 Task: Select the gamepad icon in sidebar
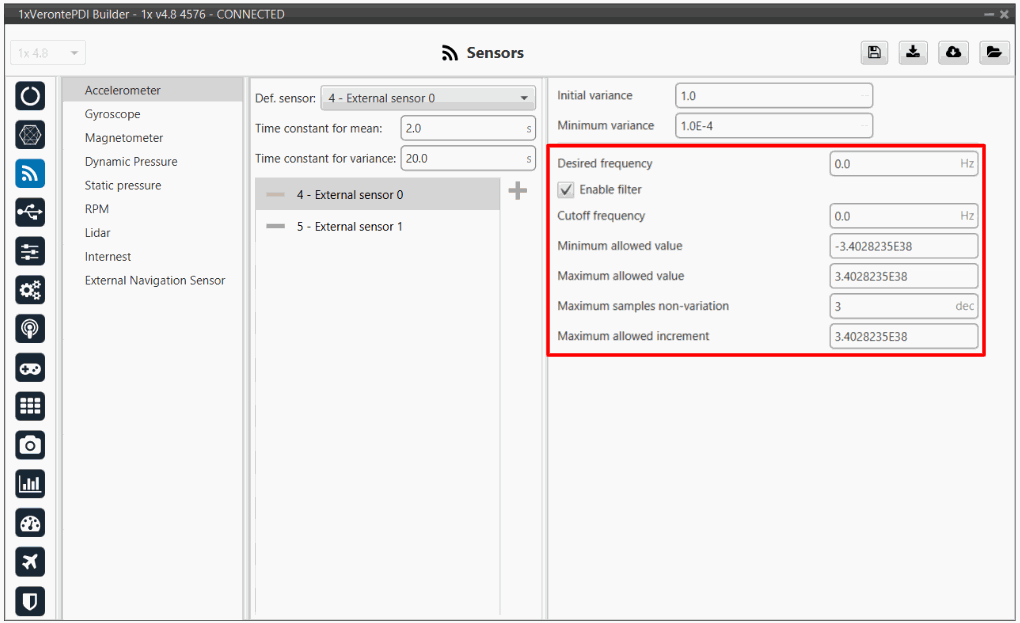click(x=30, y=368)
